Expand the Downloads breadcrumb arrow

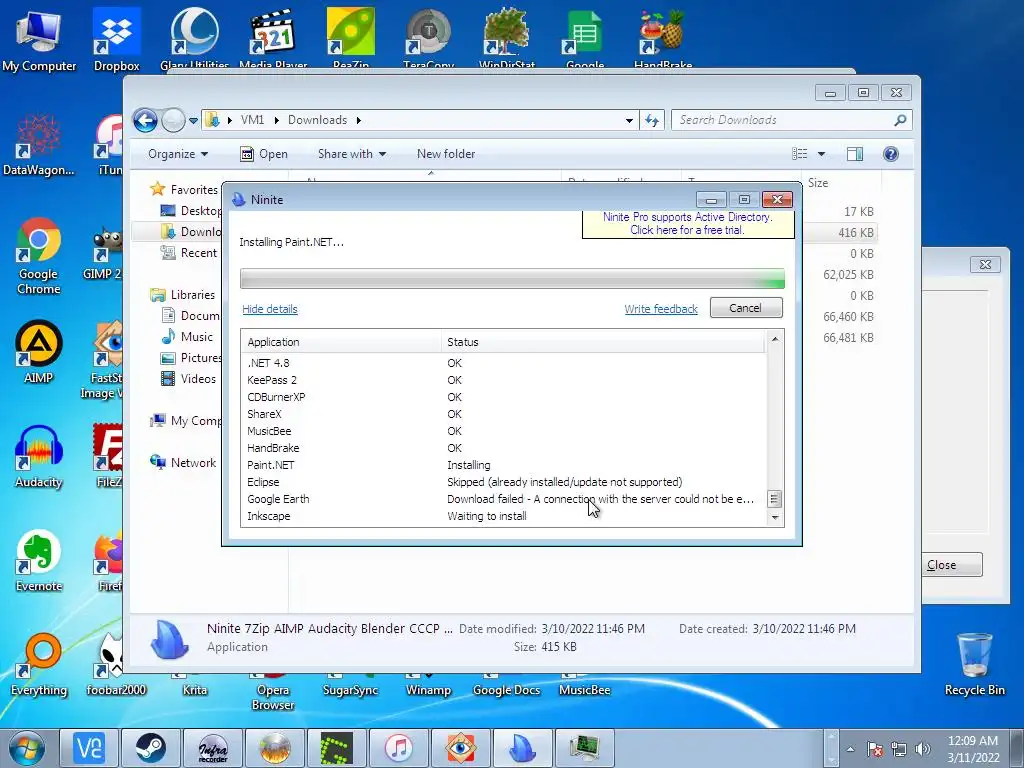tap(359, 120)
